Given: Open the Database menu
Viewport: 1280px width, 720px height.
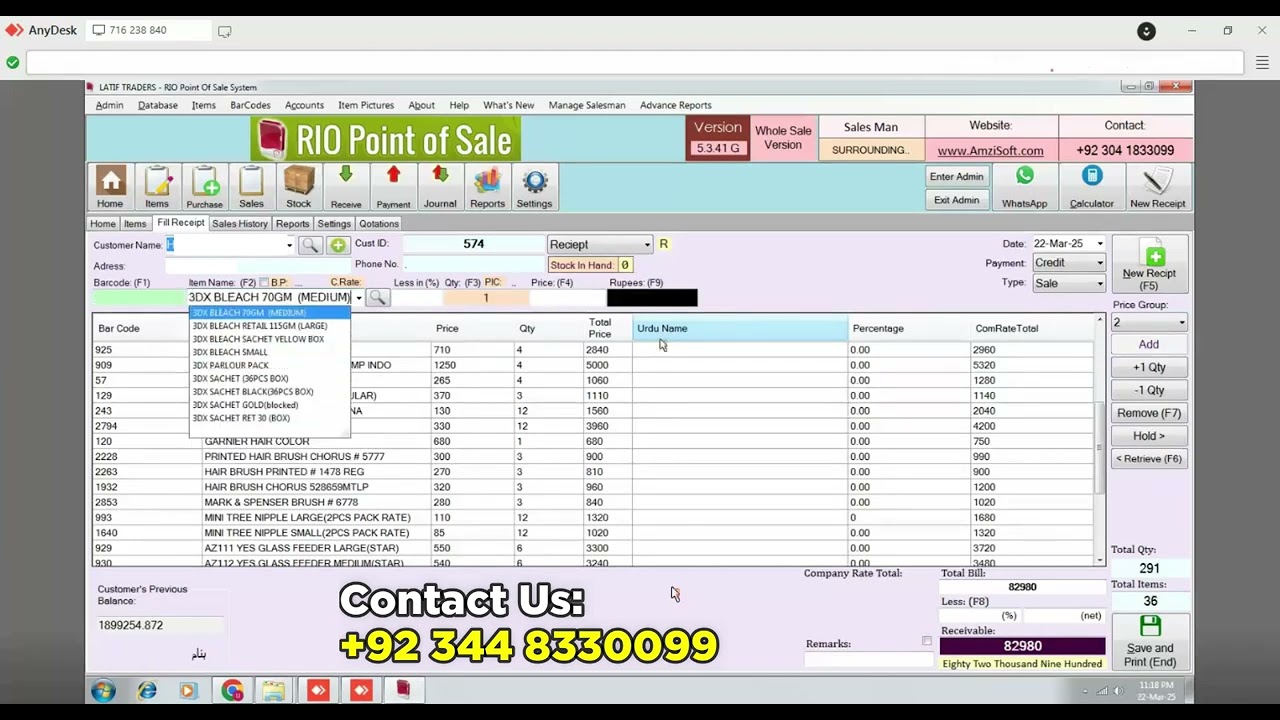Looking at the screenshot, I should [158, 105].
